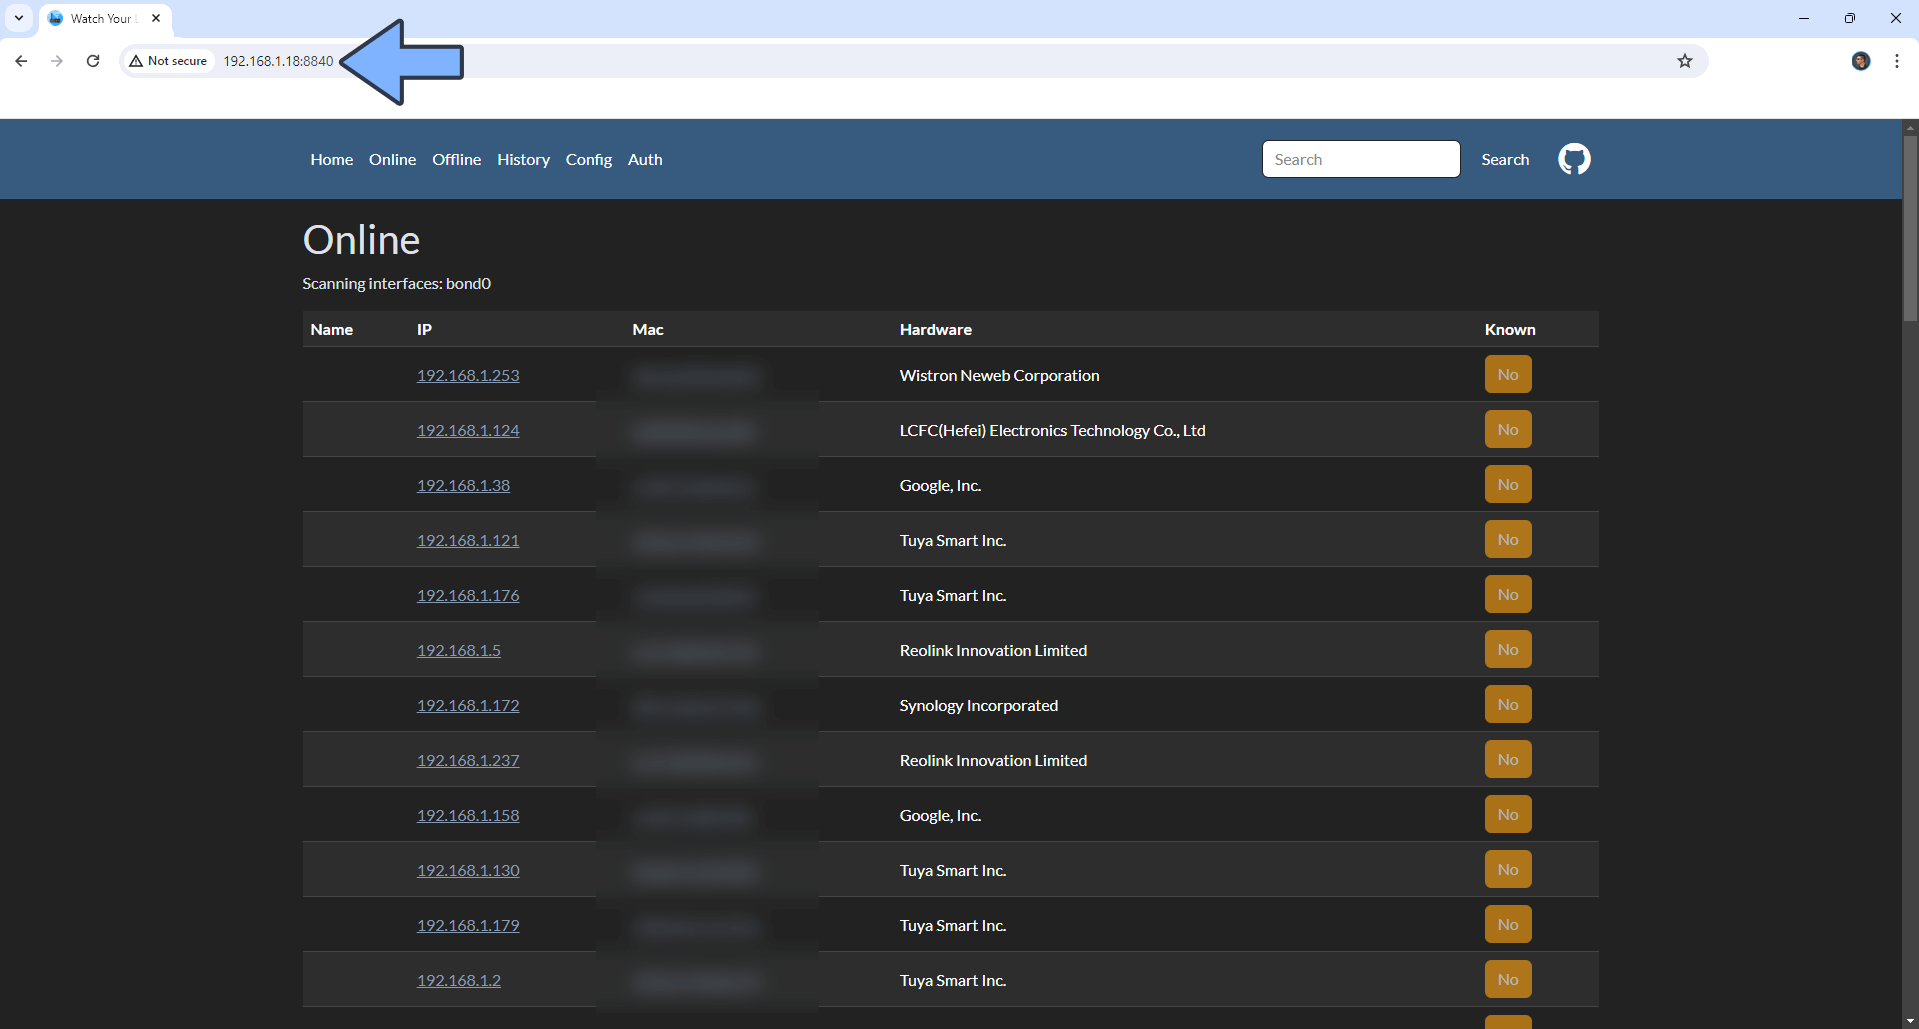
Task: Click the Watch Your LAN tab favicon
Action: coord(55,18)
